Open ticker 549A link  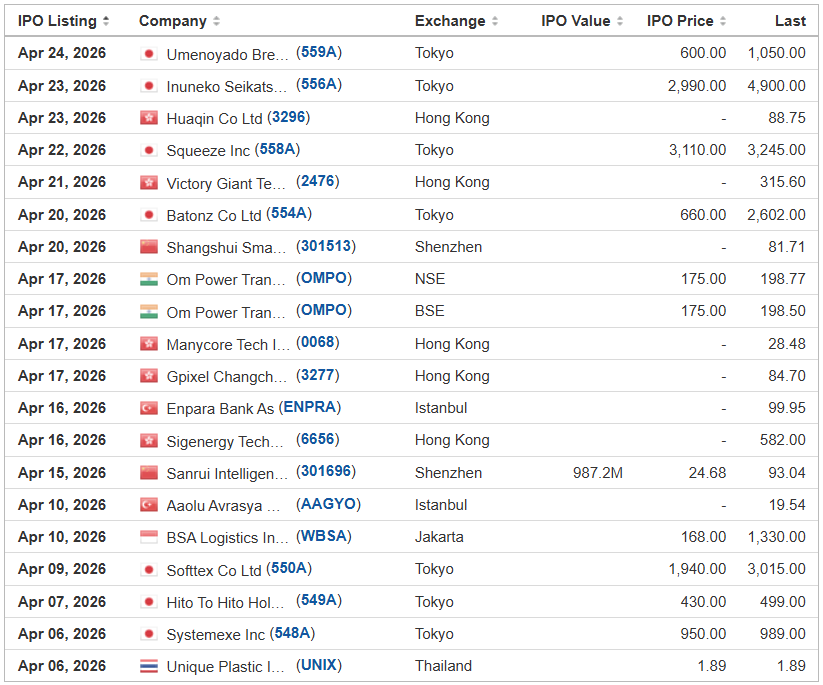(319, 600)
